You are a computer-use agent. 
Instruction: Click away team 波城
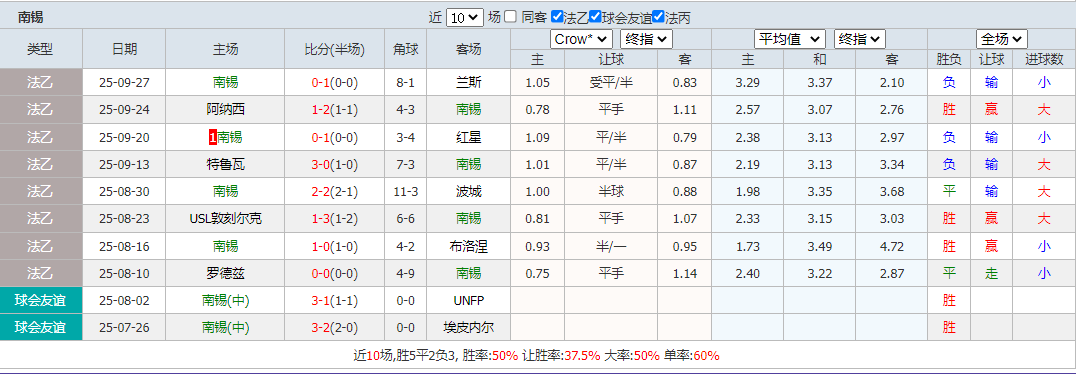[468, 192]
